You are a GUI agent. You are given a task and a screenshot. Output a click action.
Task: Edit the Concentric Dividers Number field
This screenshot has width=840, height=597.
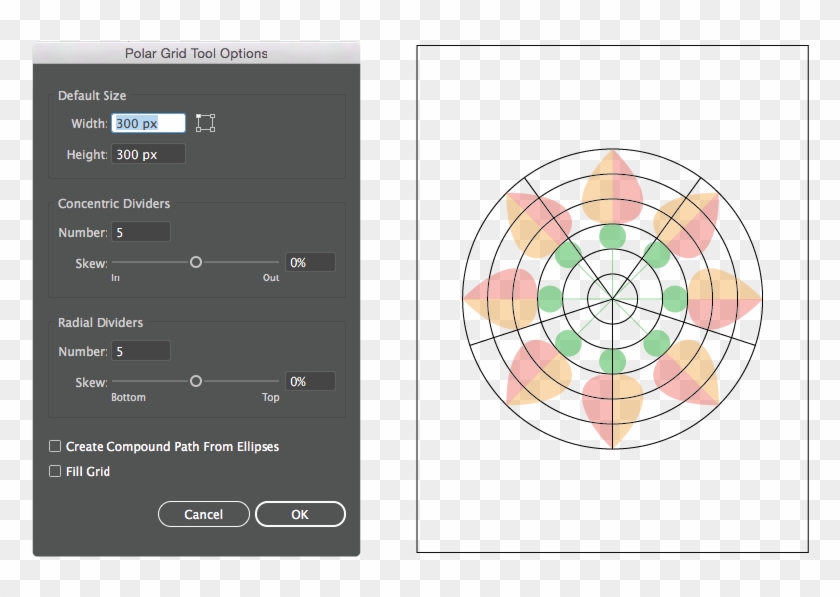click(x=140, y=231)
